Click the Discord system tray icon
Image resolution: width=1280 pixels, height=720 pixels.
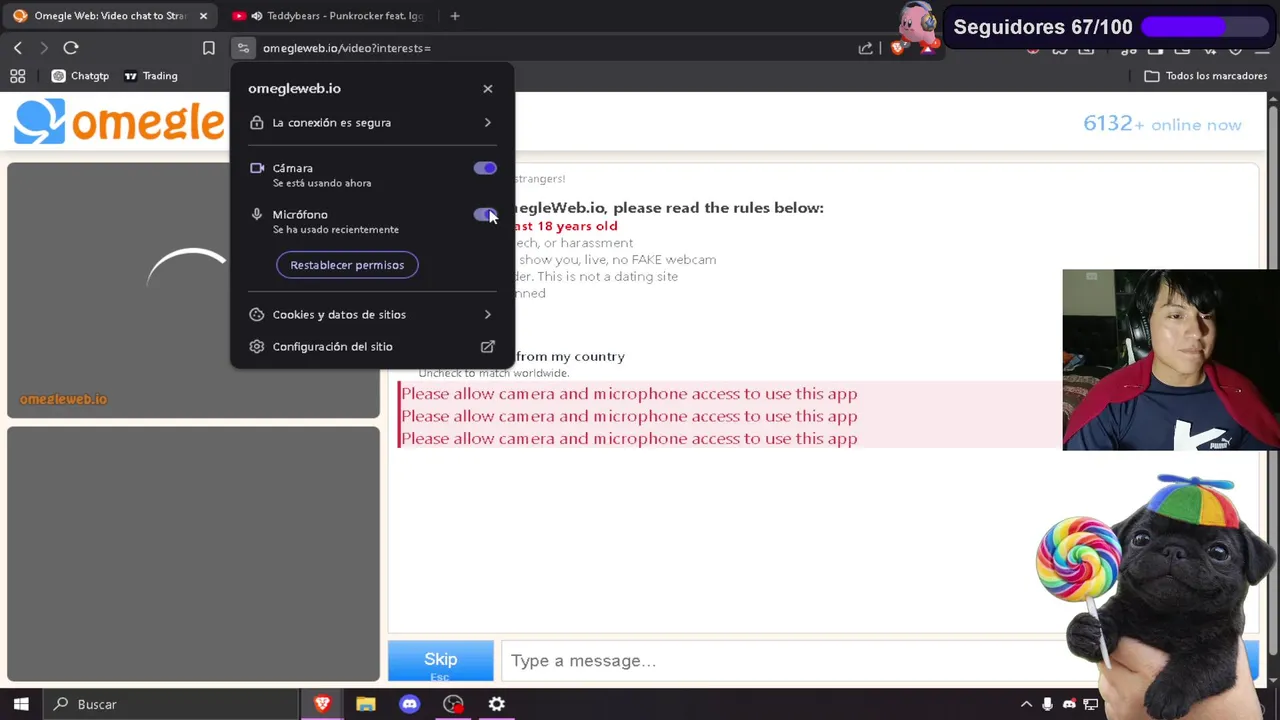[1069, 704]
